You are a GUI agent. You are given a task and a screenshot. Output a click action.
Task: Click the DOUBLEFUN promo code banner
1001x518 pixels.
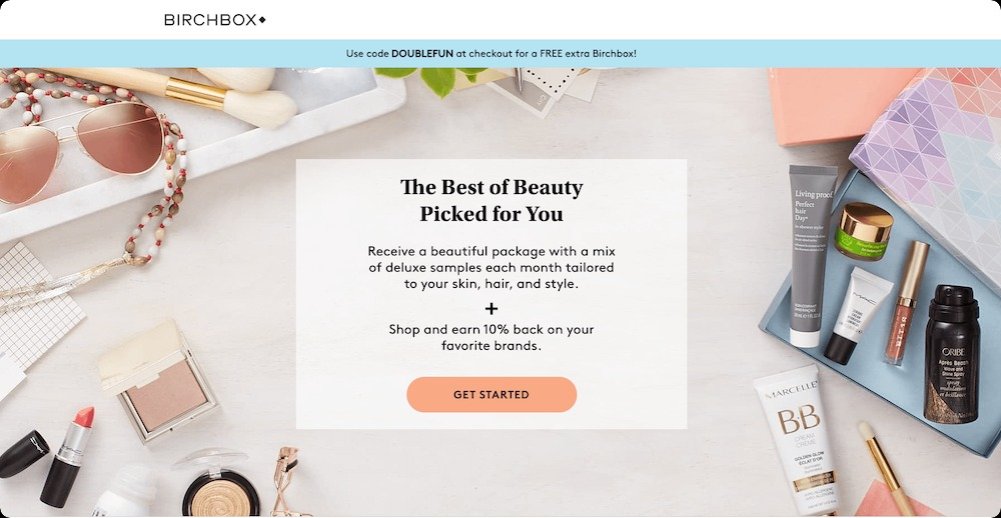pos(492,54)
